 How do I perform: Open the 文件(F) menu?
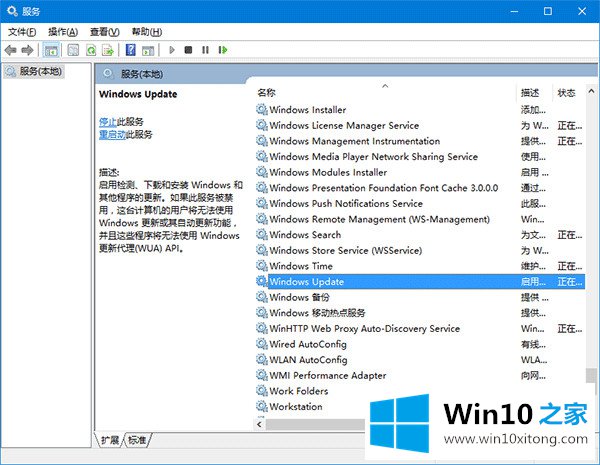[x=22, y=32]
